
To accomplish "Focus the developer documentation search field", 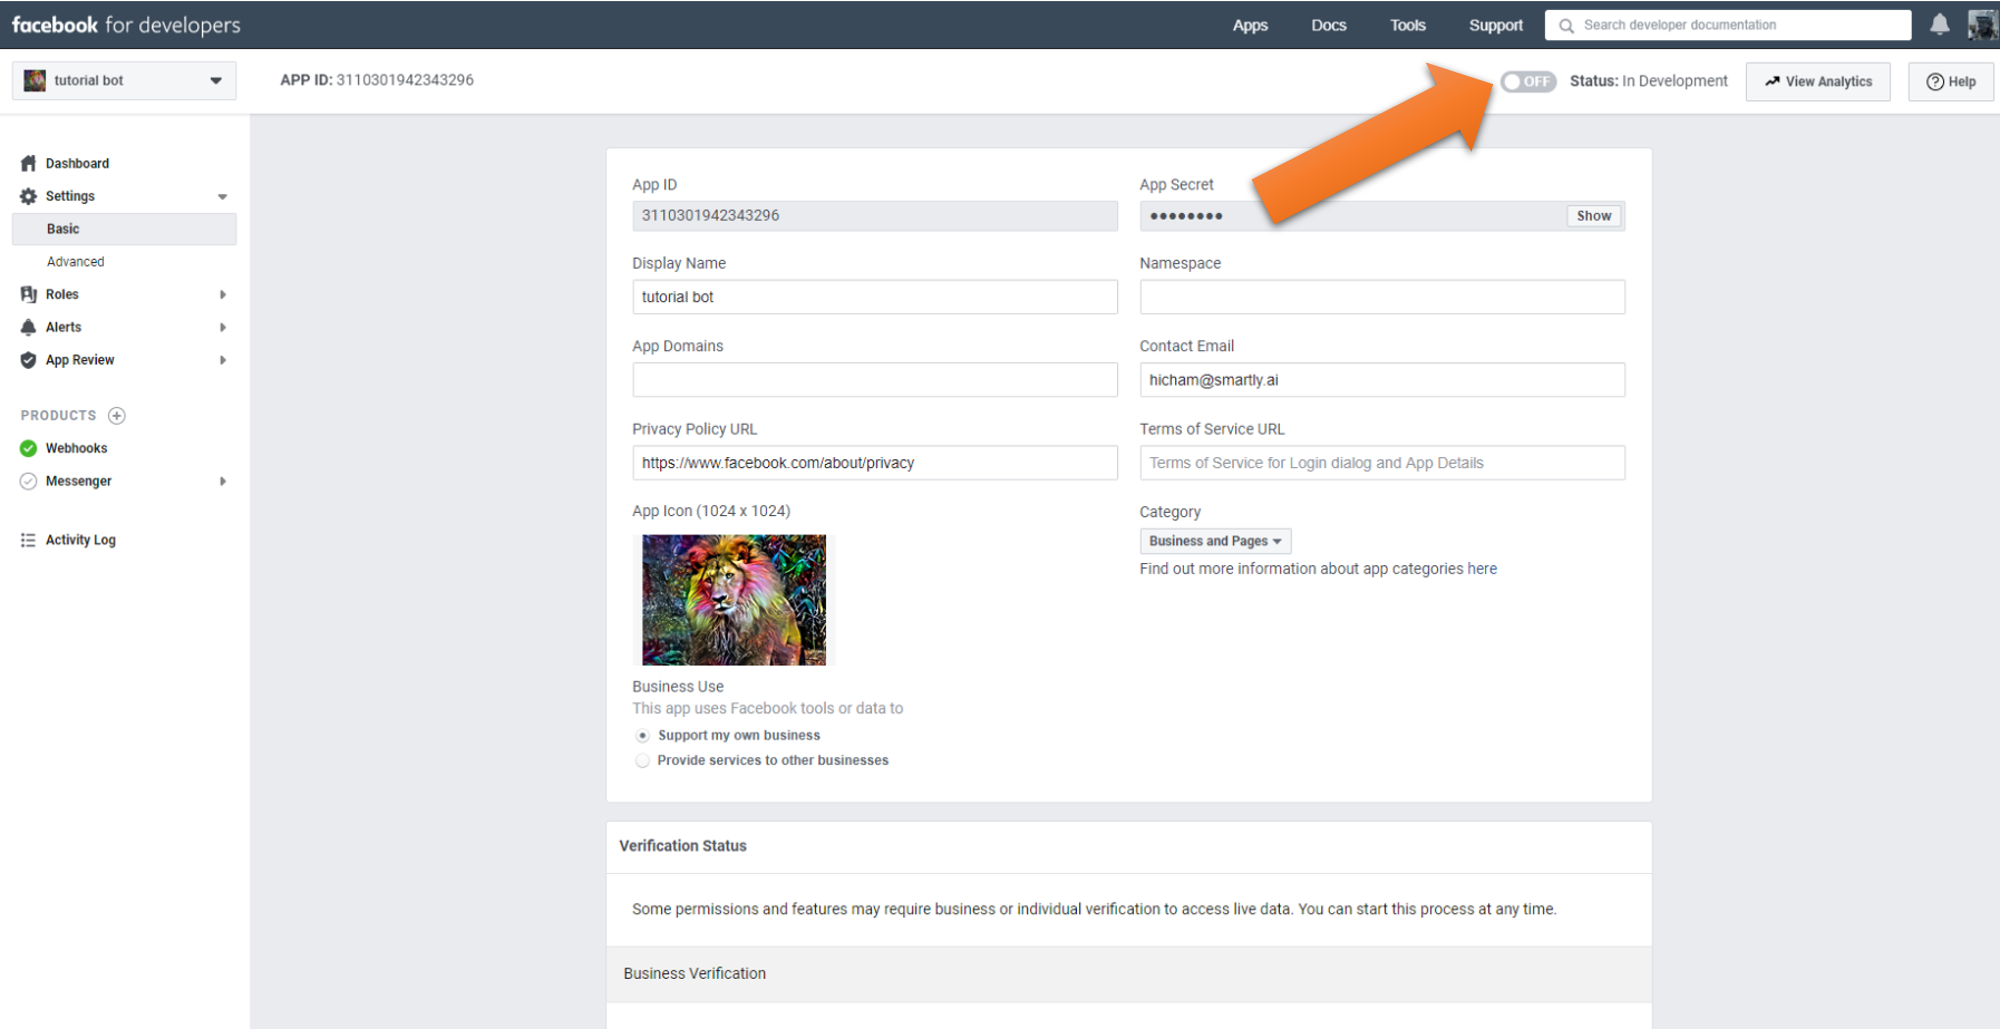I will pyautogui.click(x=1728, y=25).
